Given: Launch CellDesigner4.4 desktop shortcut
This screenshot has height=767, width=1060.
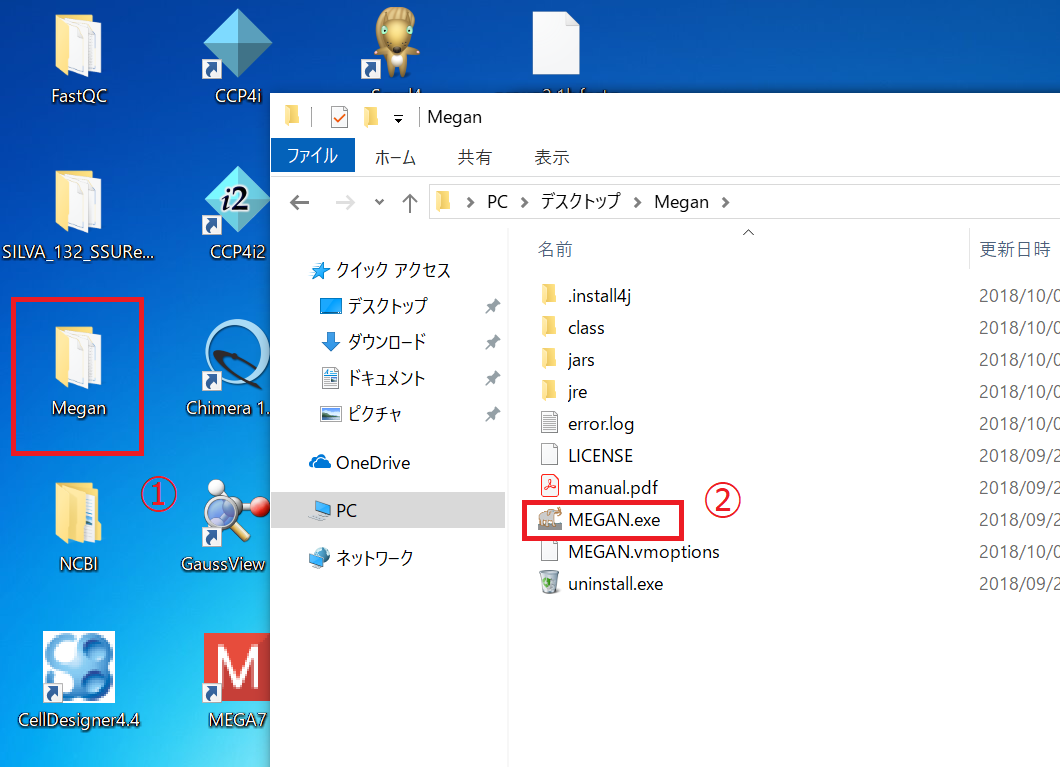Looking at the screenshot, I should coord(78,681).
